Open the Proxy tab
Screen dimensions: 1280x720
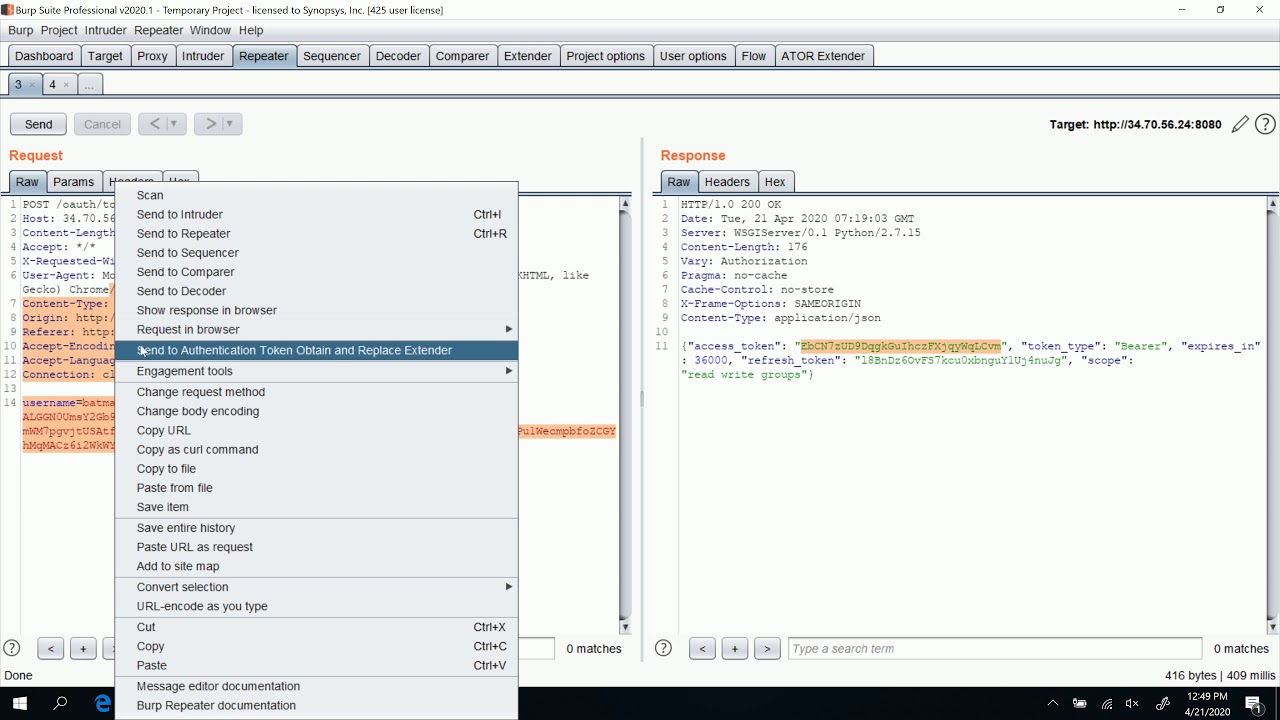pyautogui.click(x=152, y=56)
